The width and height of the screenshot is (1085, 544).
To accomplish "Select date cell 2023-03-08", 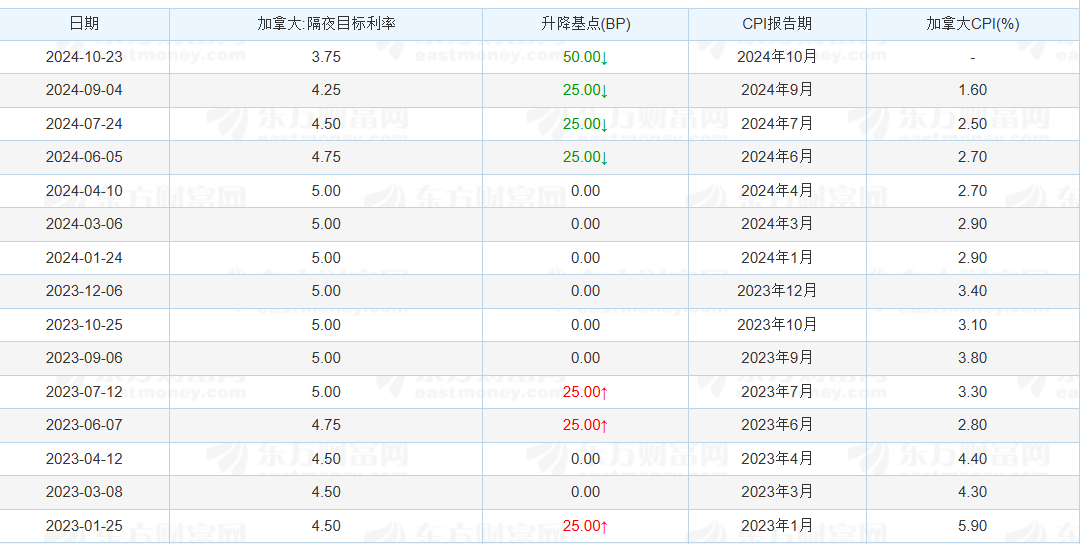I will click(84, 493).
